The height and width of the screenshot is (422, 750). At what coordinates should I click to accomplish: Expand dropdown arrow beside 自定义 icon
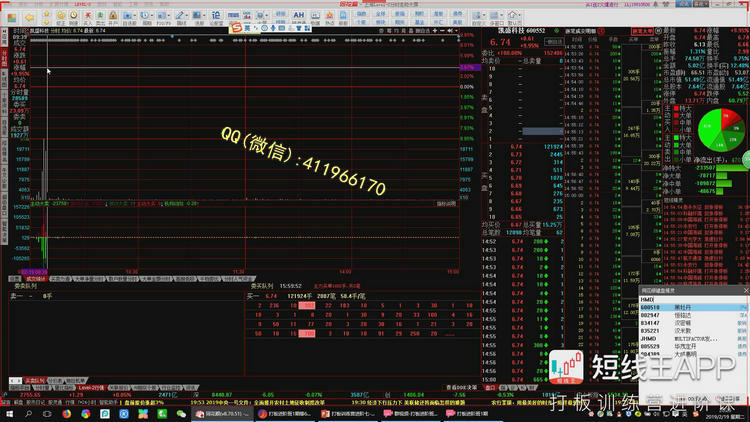[x=483, y=17]
